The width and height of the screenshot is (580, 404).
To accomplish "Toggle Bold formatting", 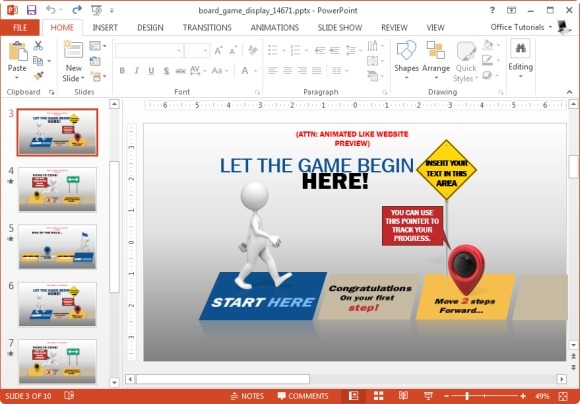I will click(122, 71).
